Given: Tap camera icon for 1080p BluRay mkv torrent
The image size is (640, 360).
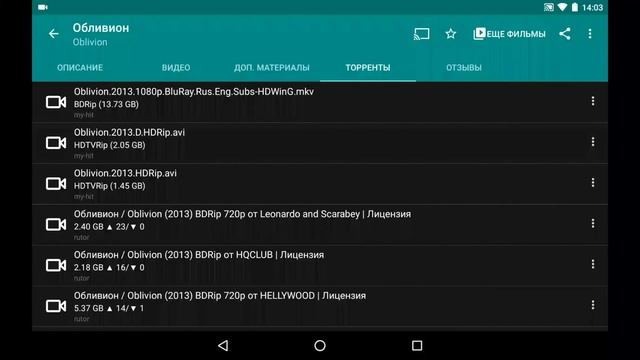Looking at the screenshot, I should (x=56, y=102).
